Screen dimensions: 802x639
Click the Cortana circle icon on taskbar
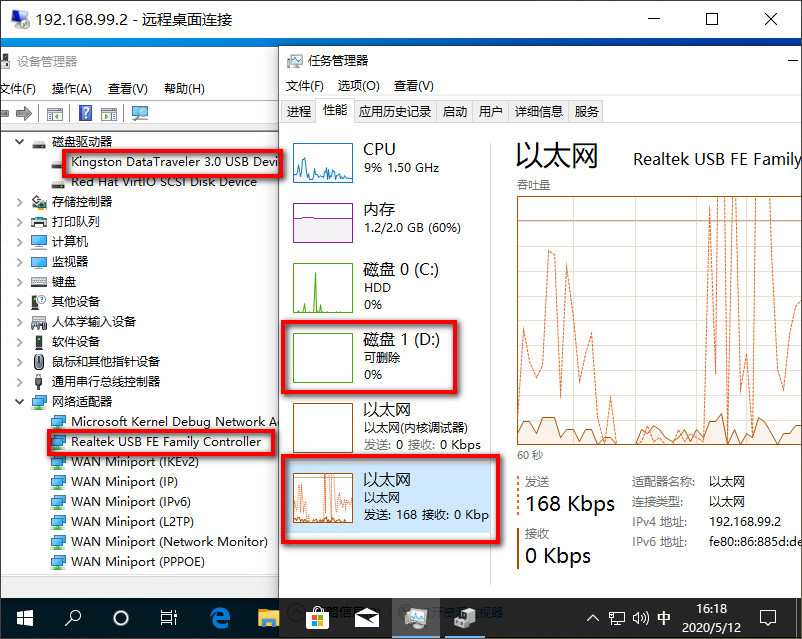(120, 617)
